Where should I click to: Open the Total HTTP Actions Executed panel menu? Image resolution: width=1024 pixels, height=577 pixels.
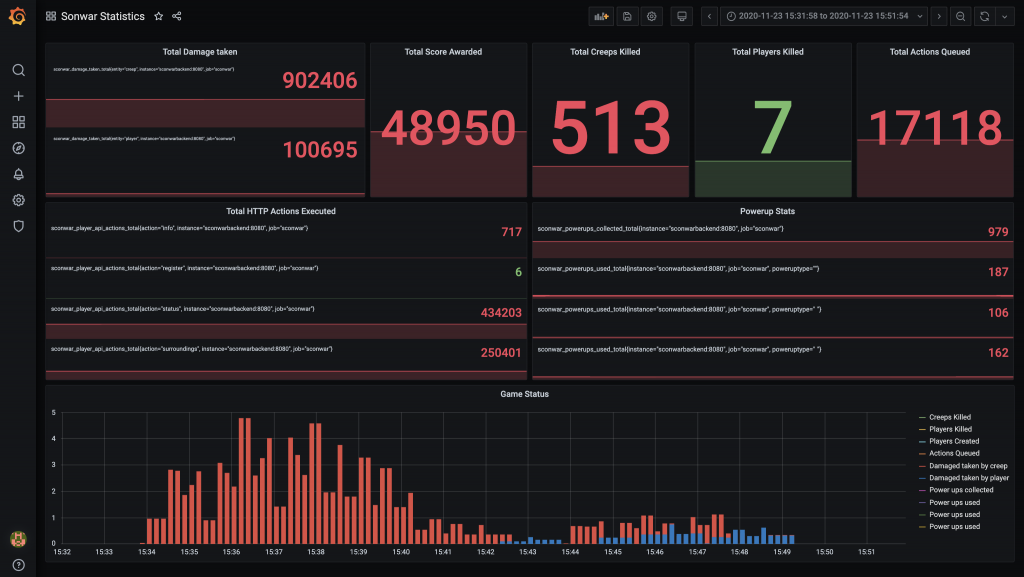tap(280, 211)
